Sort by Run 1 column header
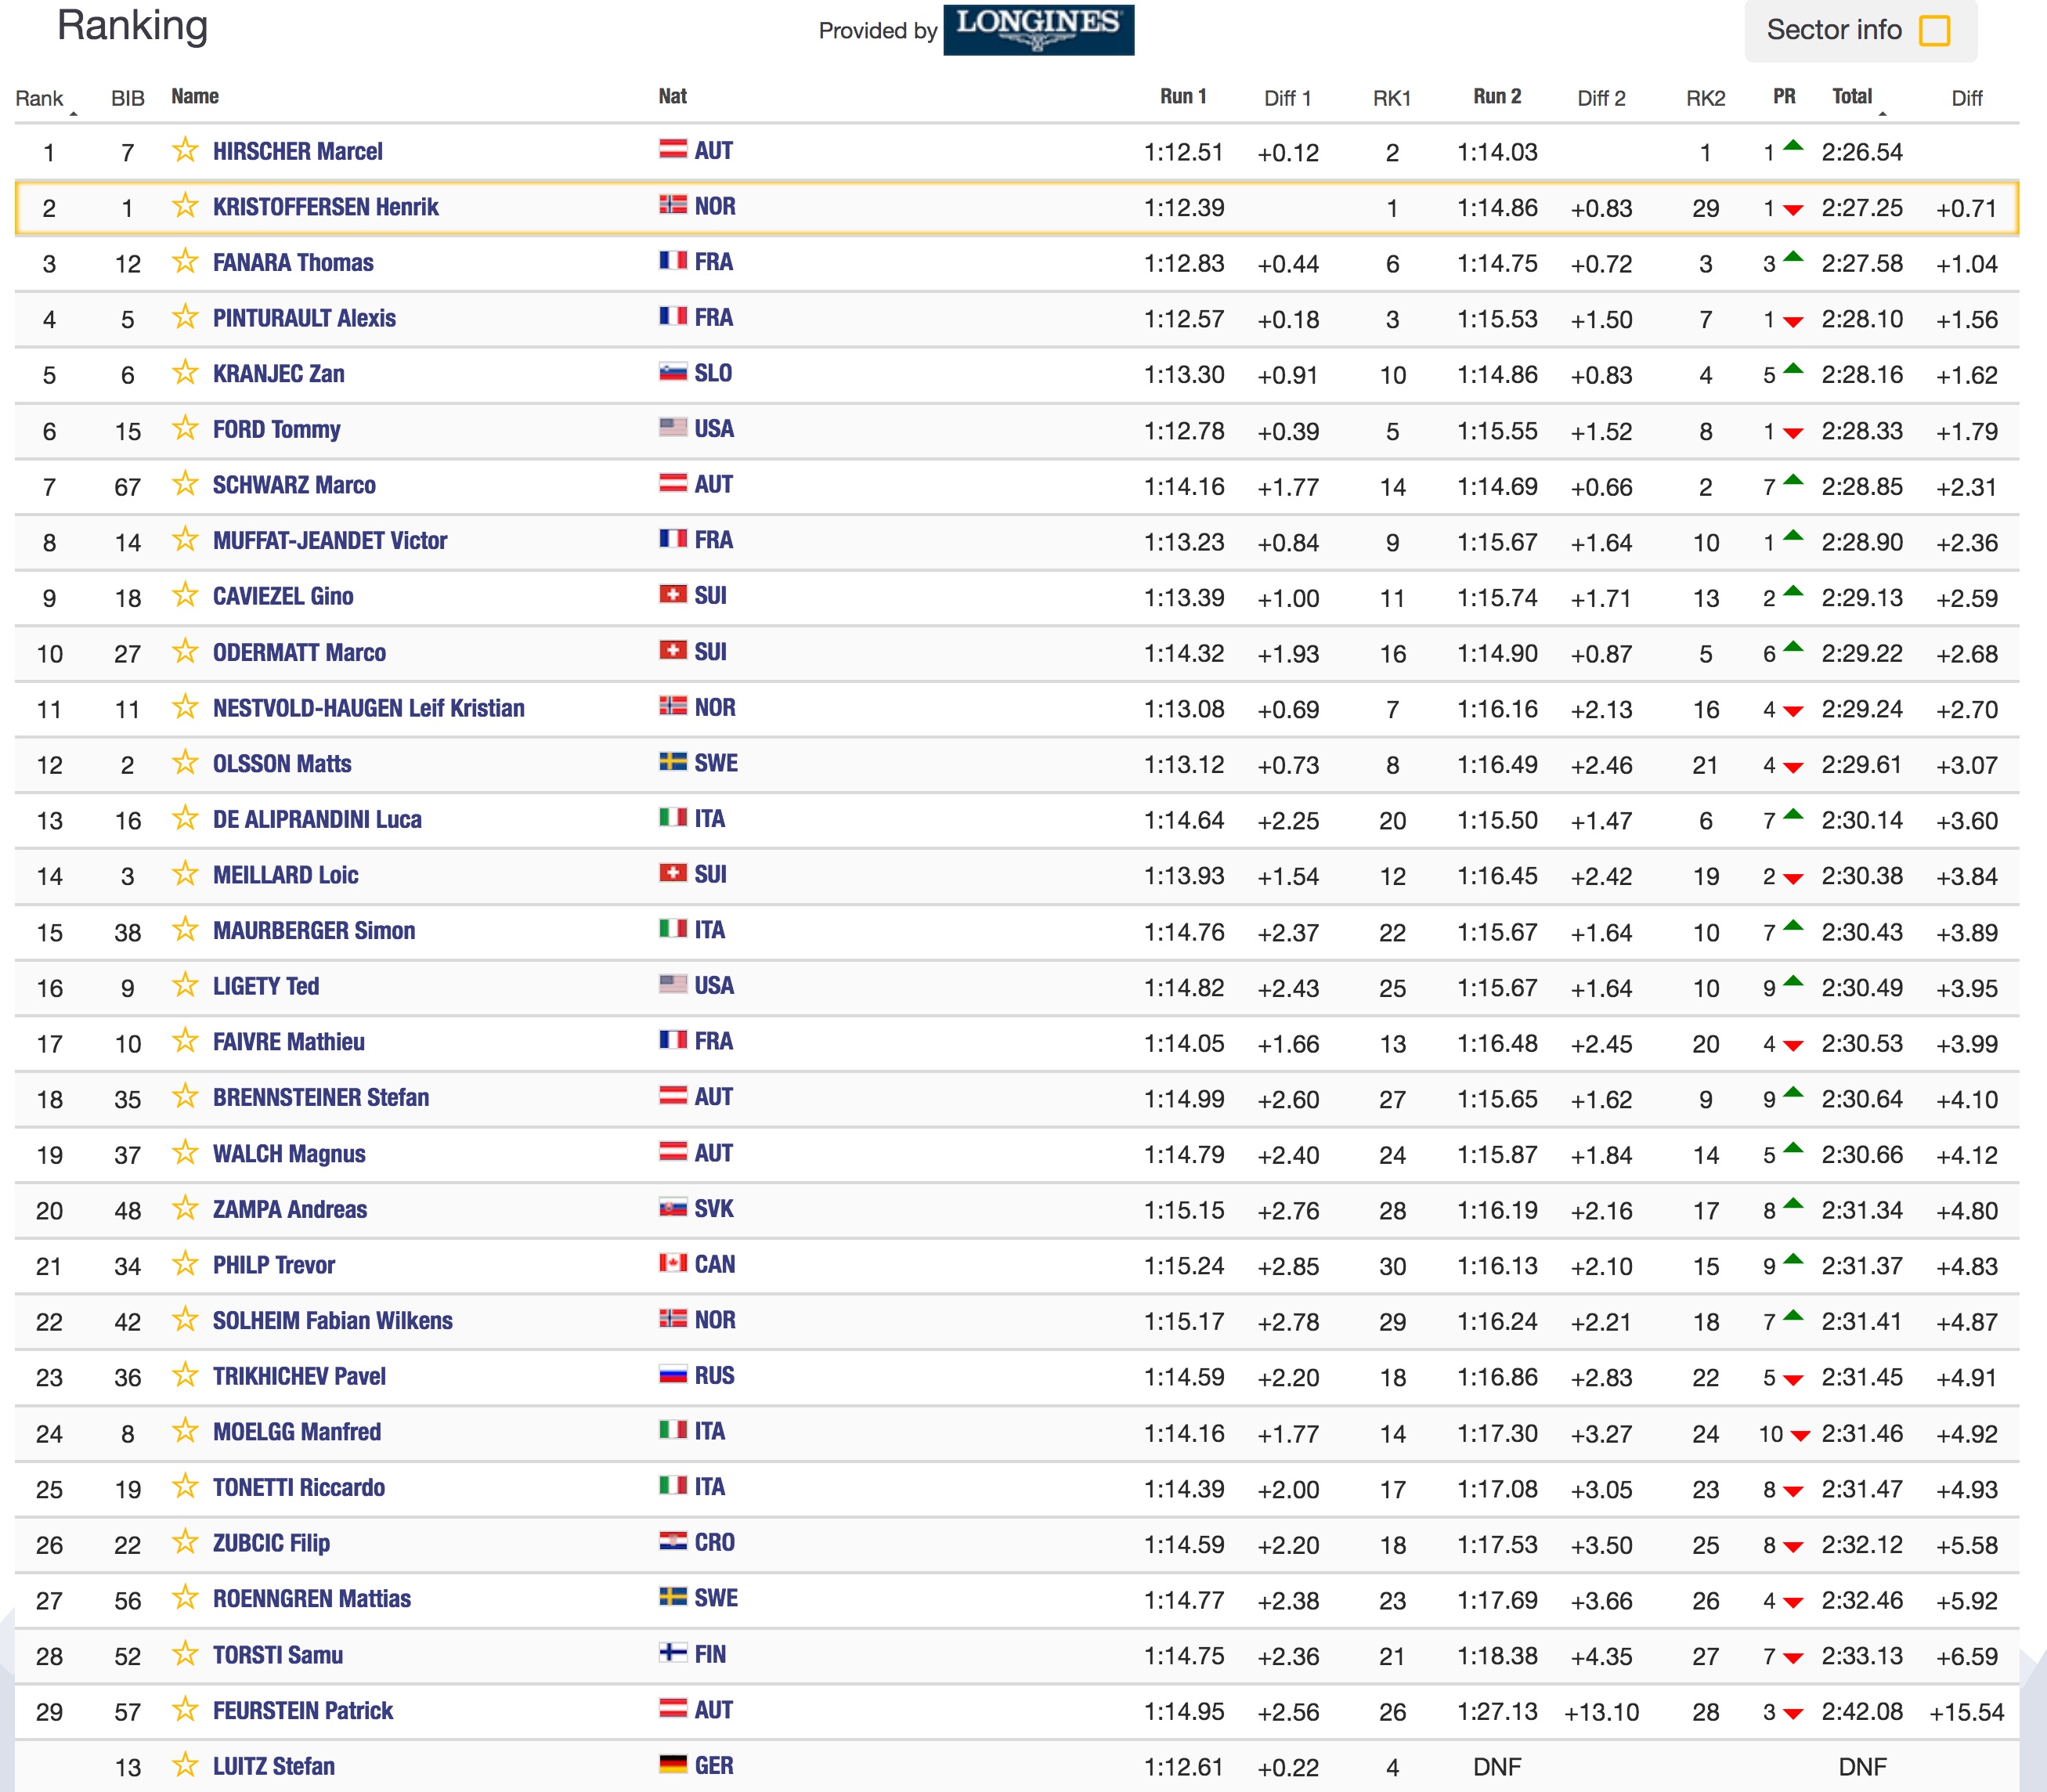 click(1183, 96)
